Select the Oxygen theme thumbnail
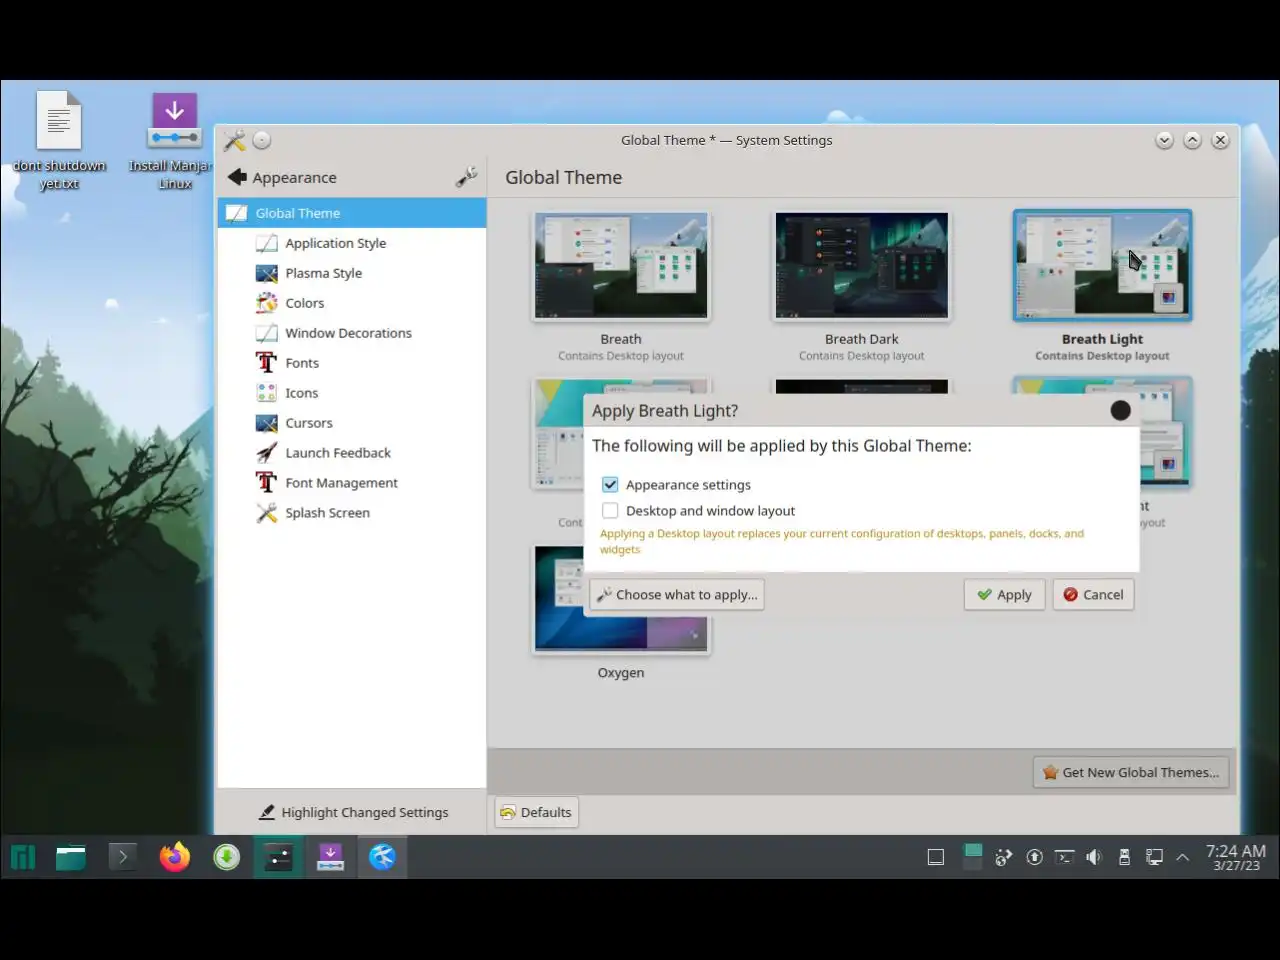Image resolution: width=1280 pixels, height=960 pixels. pyautogui.click(x=621, y=600)
